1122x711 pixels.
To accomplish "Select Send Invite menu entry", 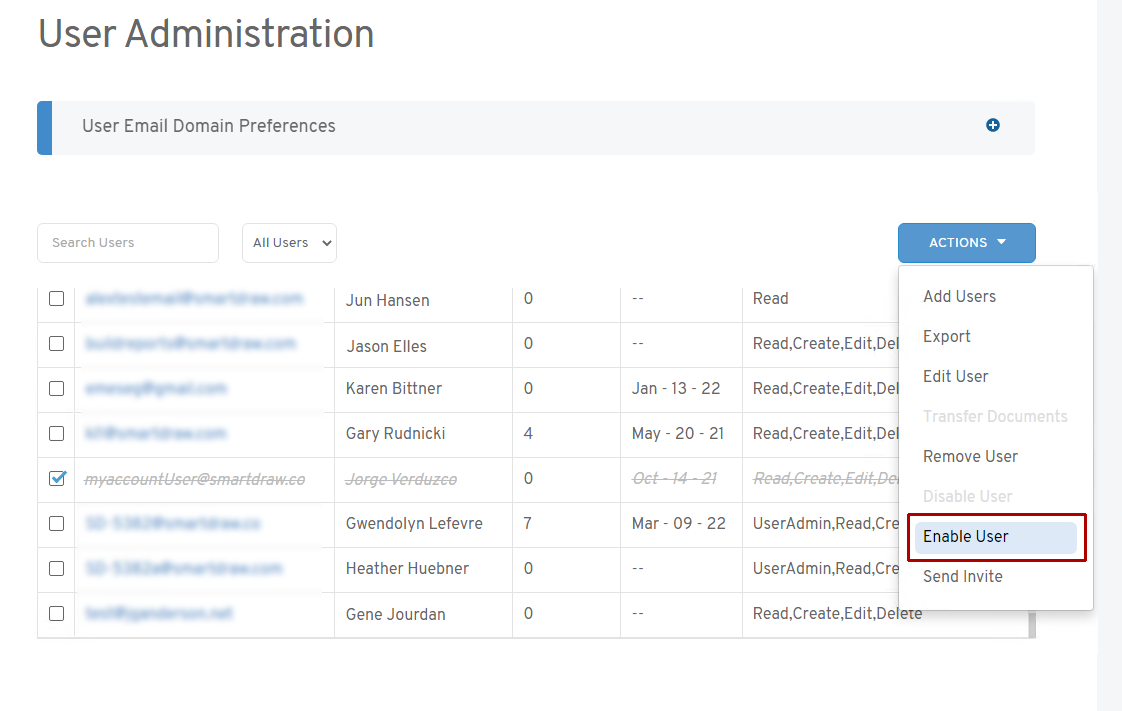I will [x=962, y=576].
